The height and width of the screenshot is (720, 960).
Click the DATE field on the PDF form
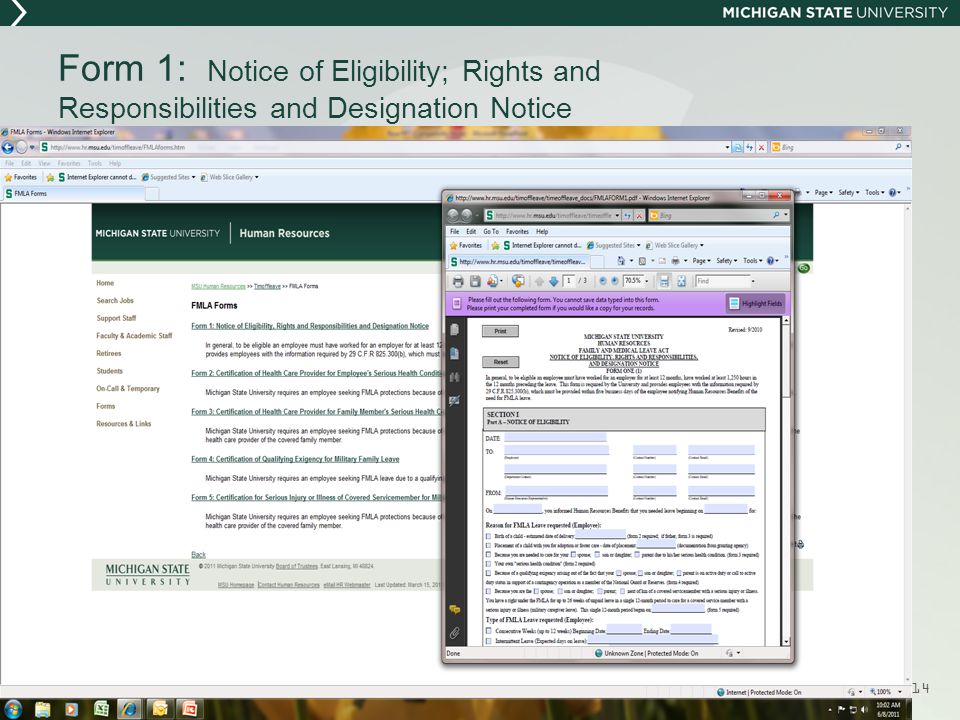[555, 437]
